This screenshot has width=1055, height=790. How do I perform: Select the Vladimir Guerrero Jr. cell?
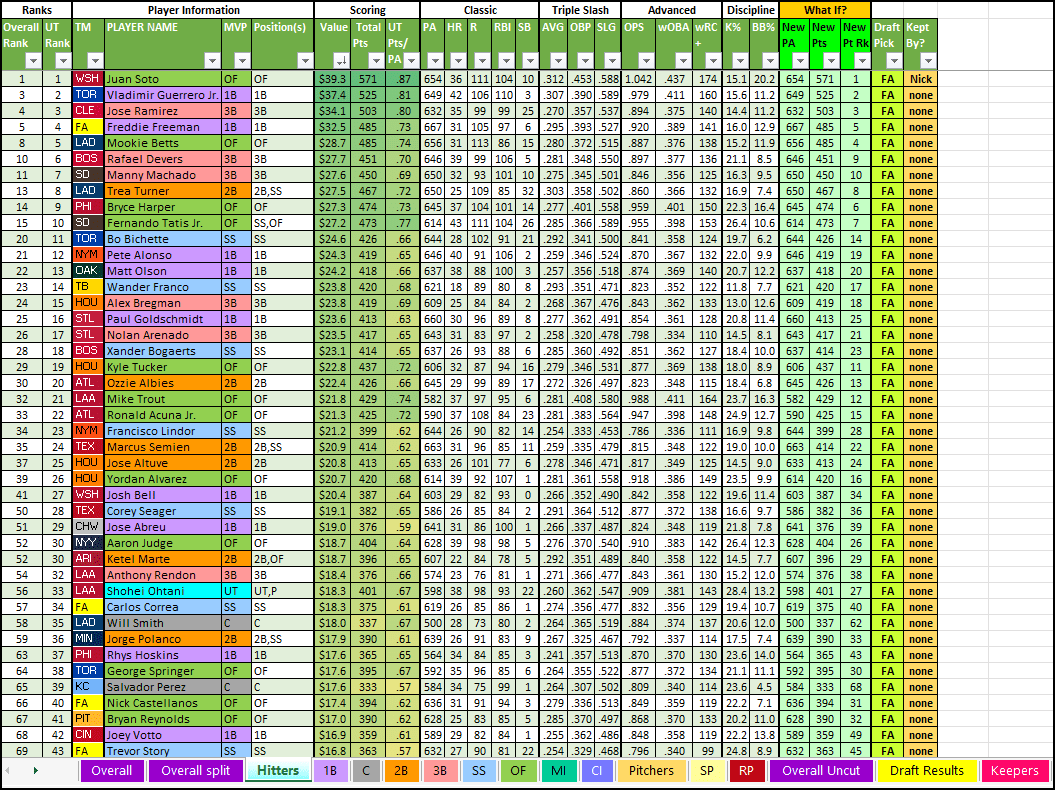coord(163,95)
